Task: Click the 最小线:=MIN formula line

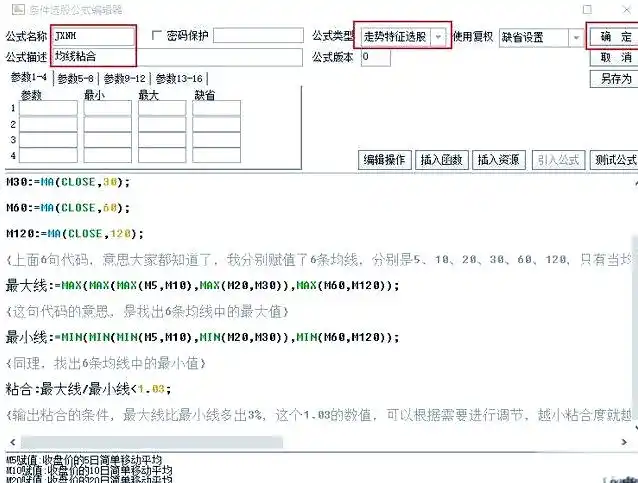Action: pyautogui.click(x=202, y=337)
